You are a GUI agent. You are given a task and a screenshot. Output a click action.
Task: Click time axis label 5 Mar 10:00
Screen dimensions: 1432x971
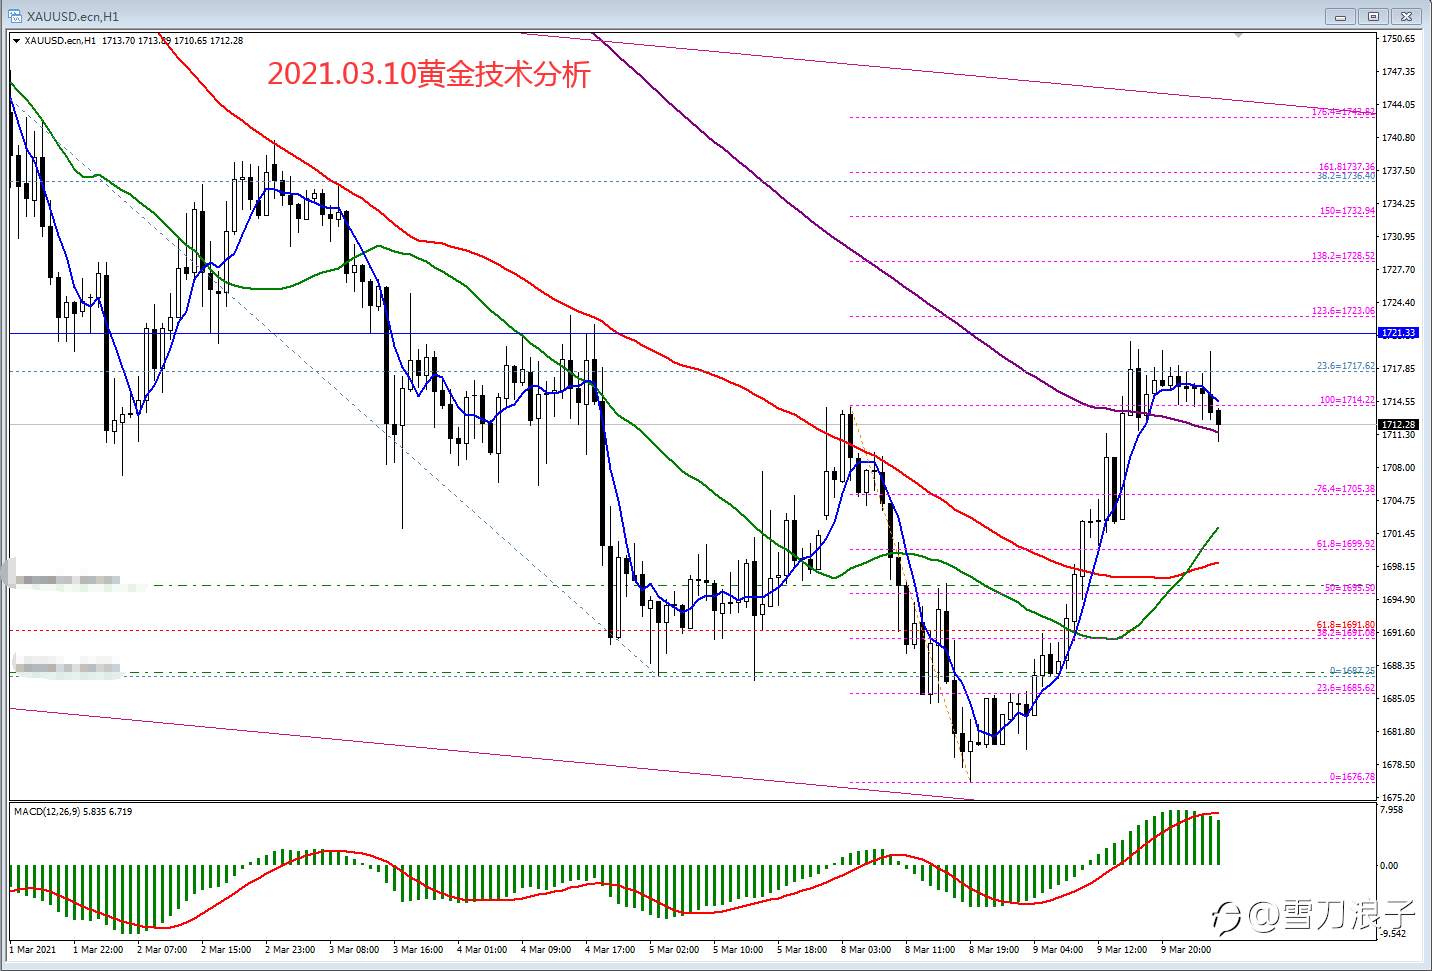[738, 949]
